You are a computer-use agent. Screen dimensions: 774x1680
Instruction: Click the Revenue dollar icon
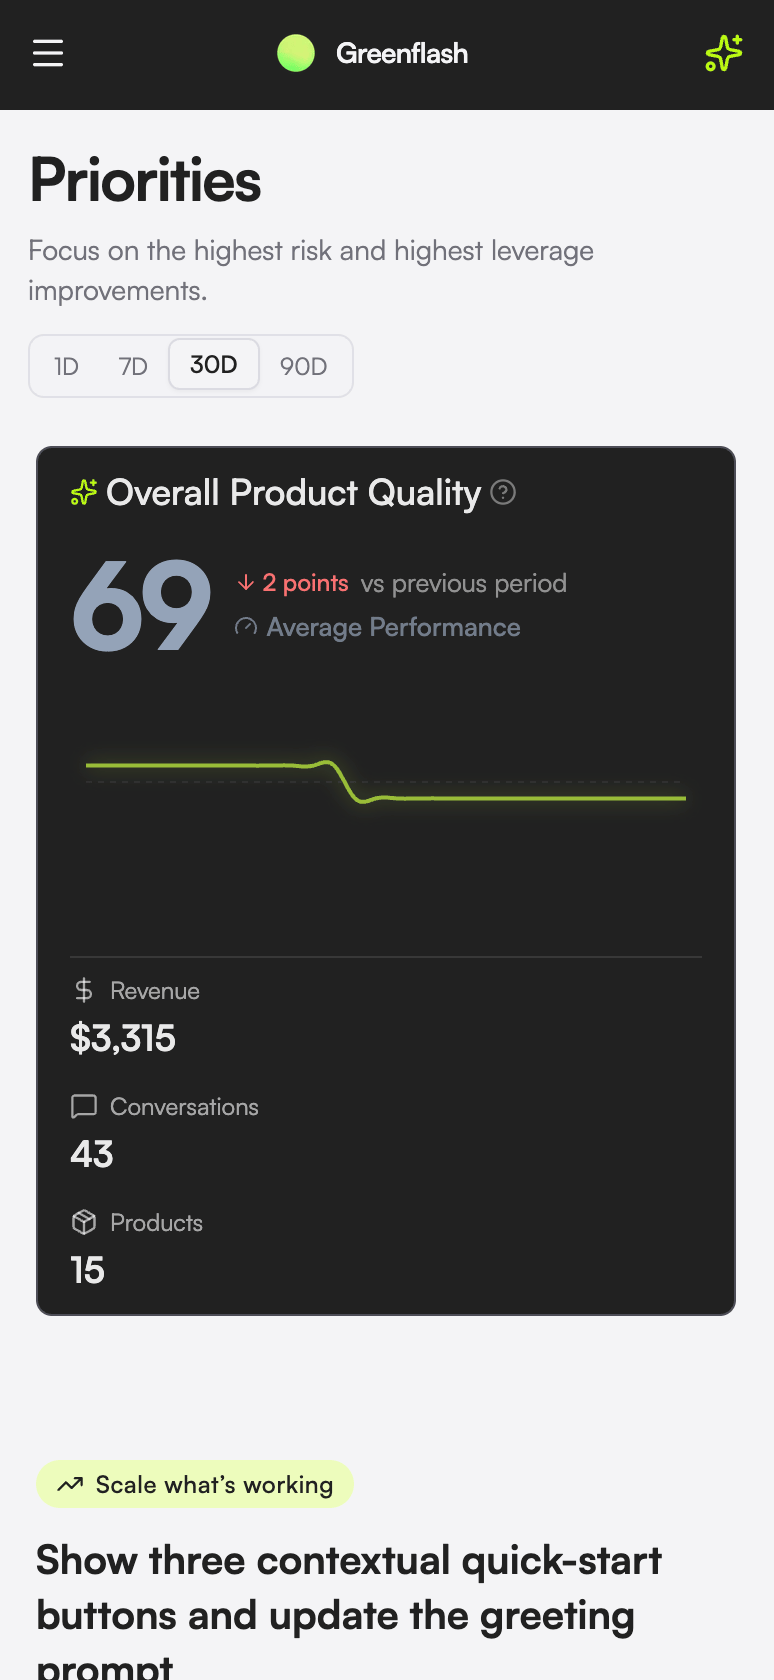[x=84, y=990]
